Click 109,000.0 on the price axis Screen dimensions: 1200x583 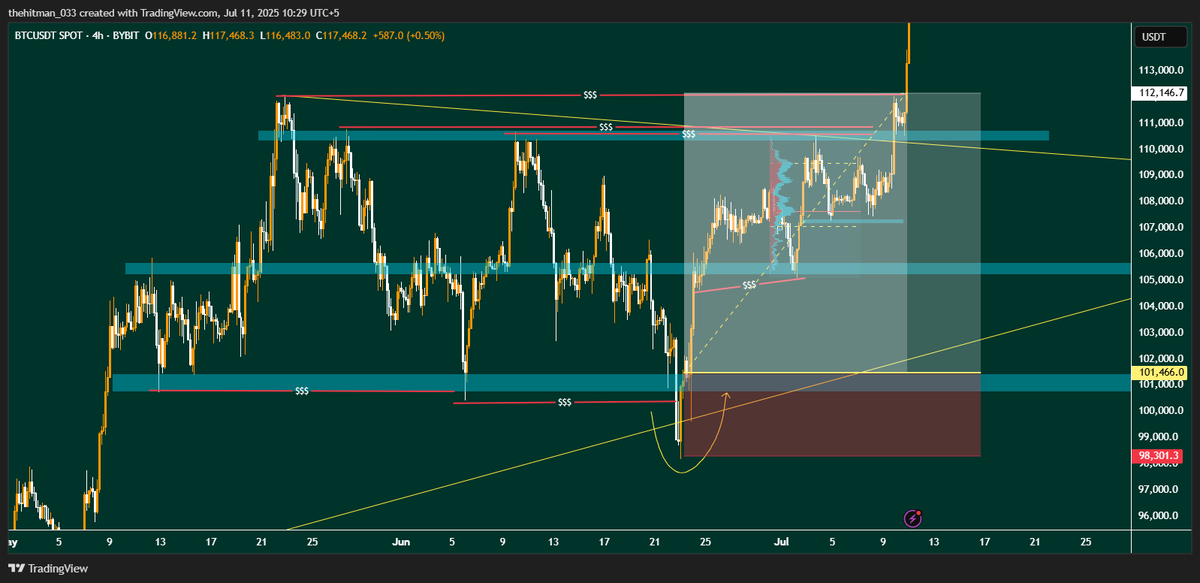coord(1159,175)
